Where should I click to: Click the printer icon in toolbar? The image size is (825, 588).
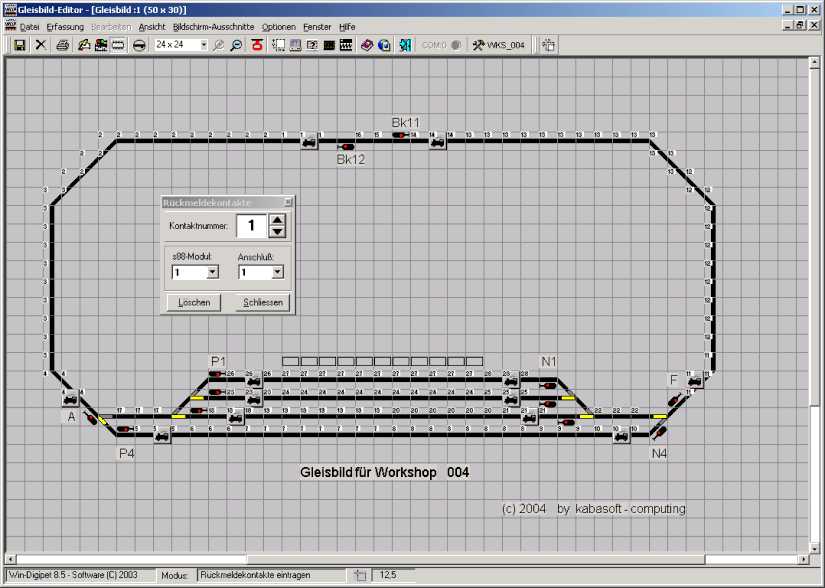pos(63,45)
